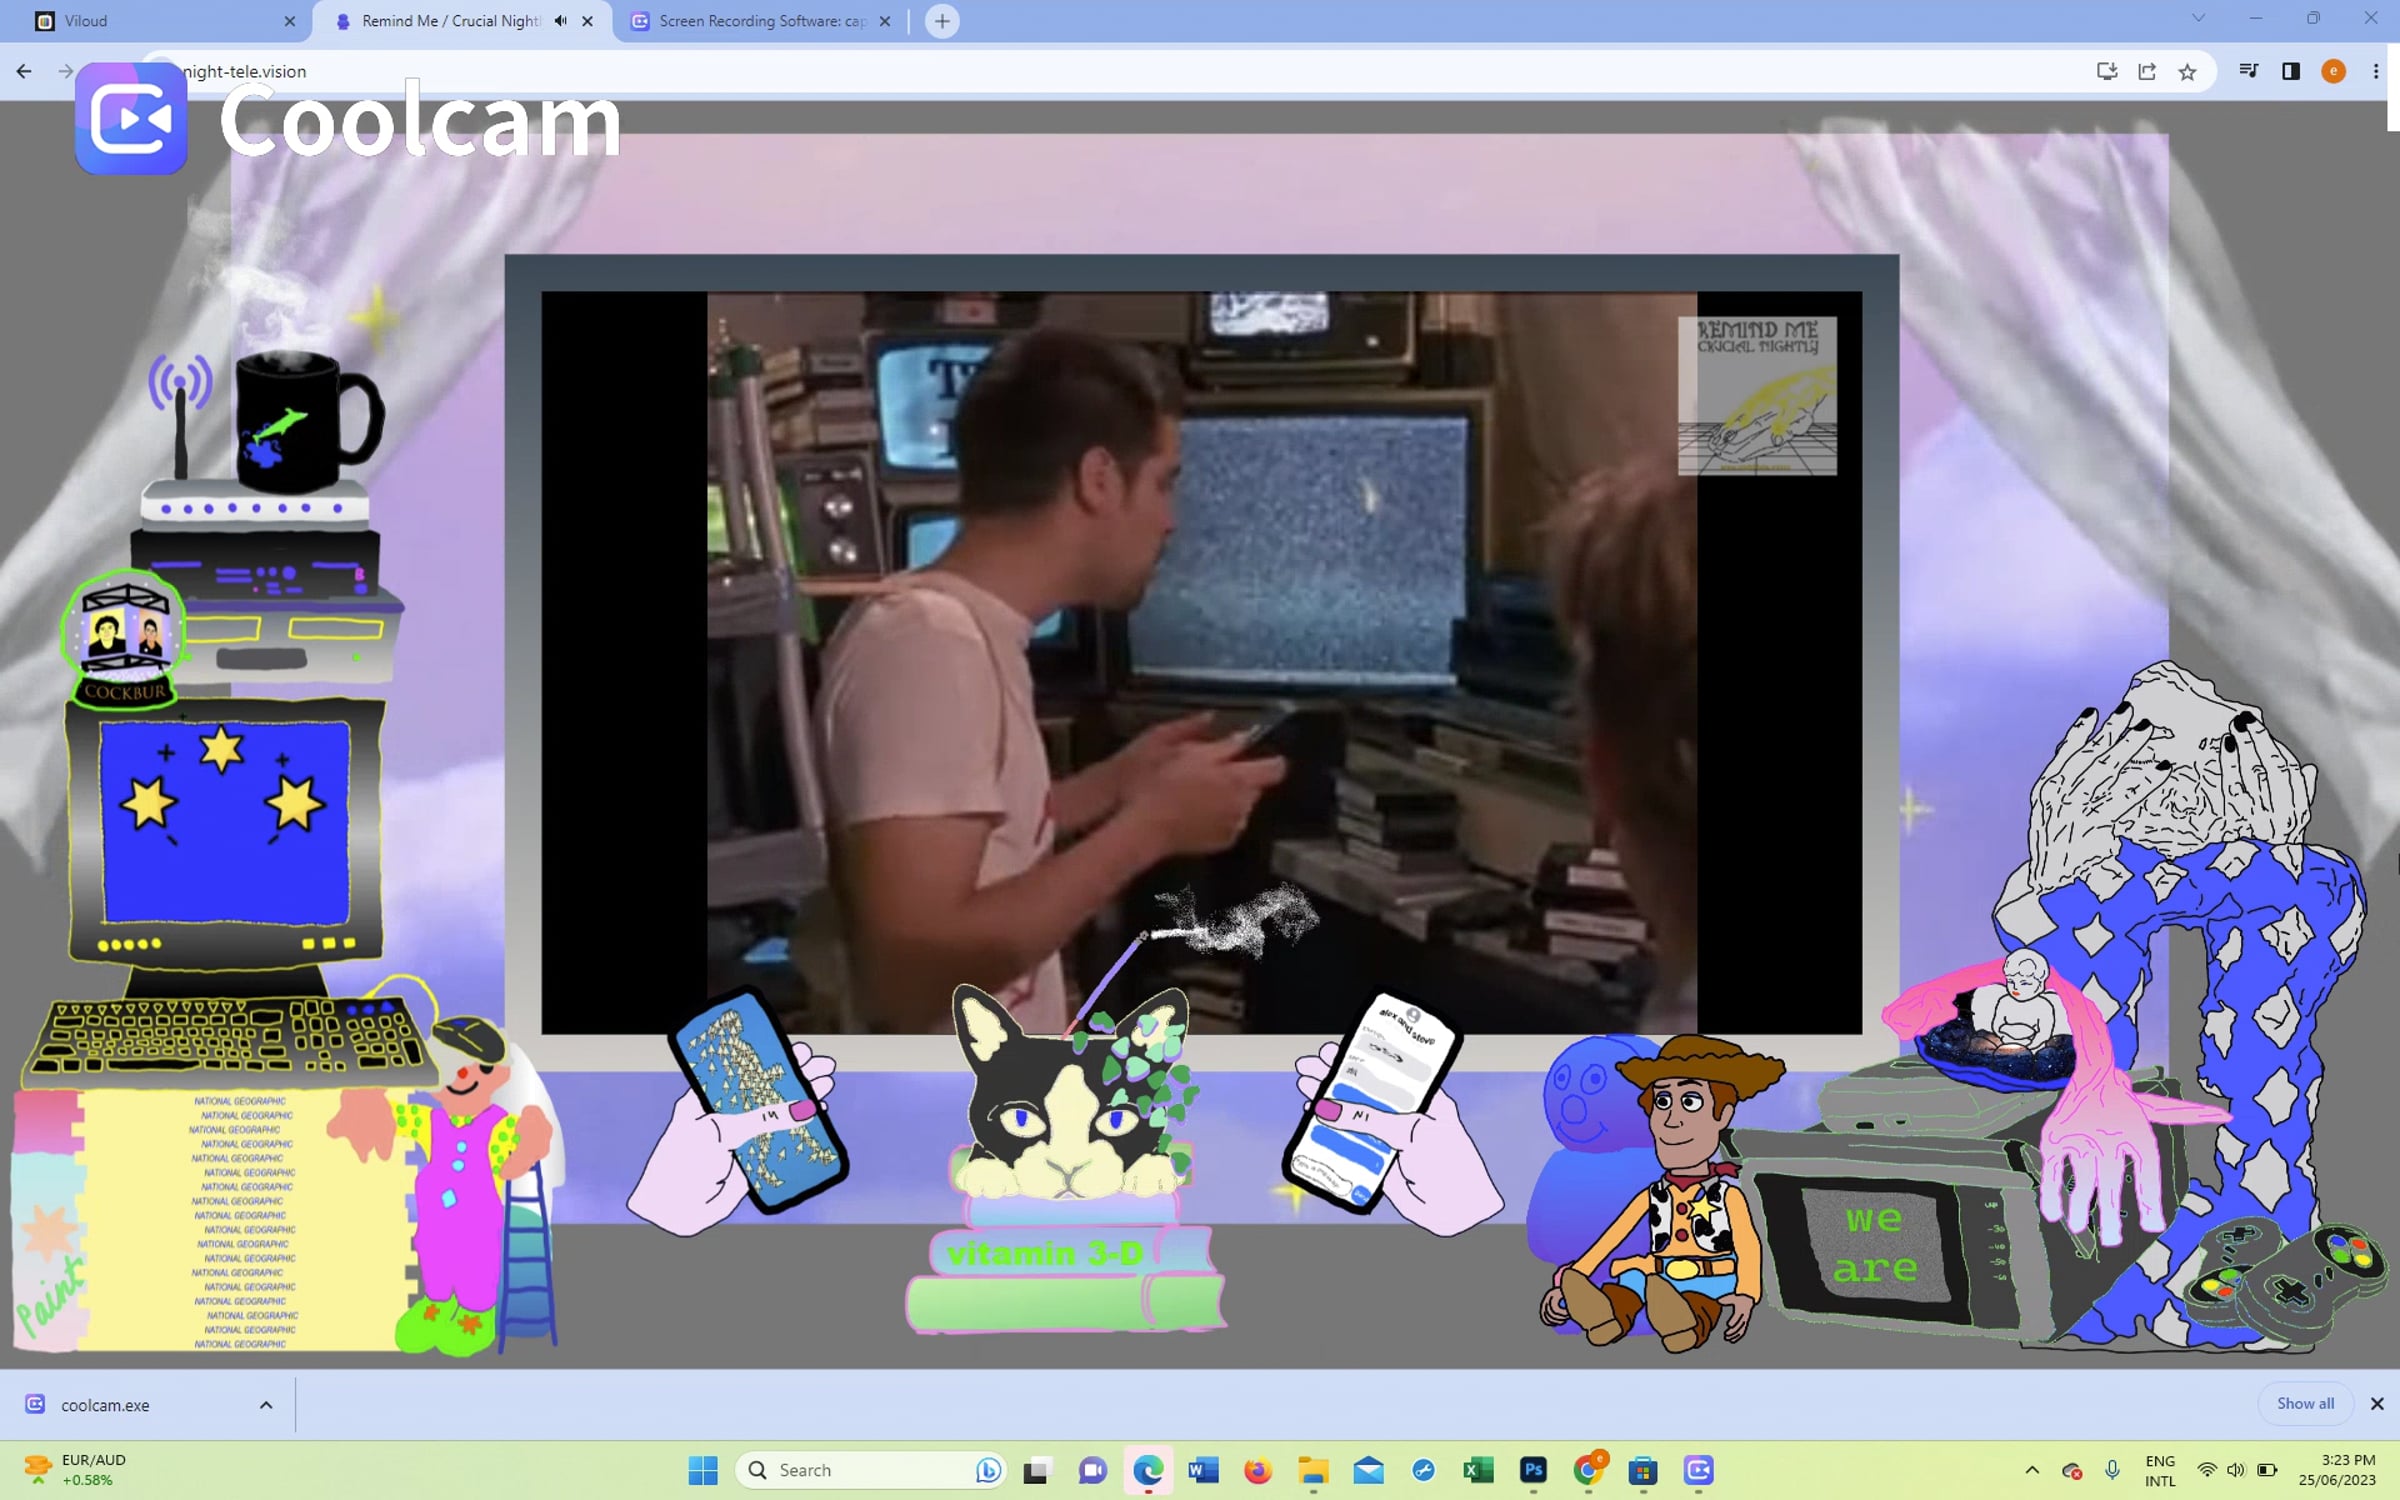This screenshot has width=2400, height=1500.
Task: Open a new browser tab
Action: (x=942, y=21)
